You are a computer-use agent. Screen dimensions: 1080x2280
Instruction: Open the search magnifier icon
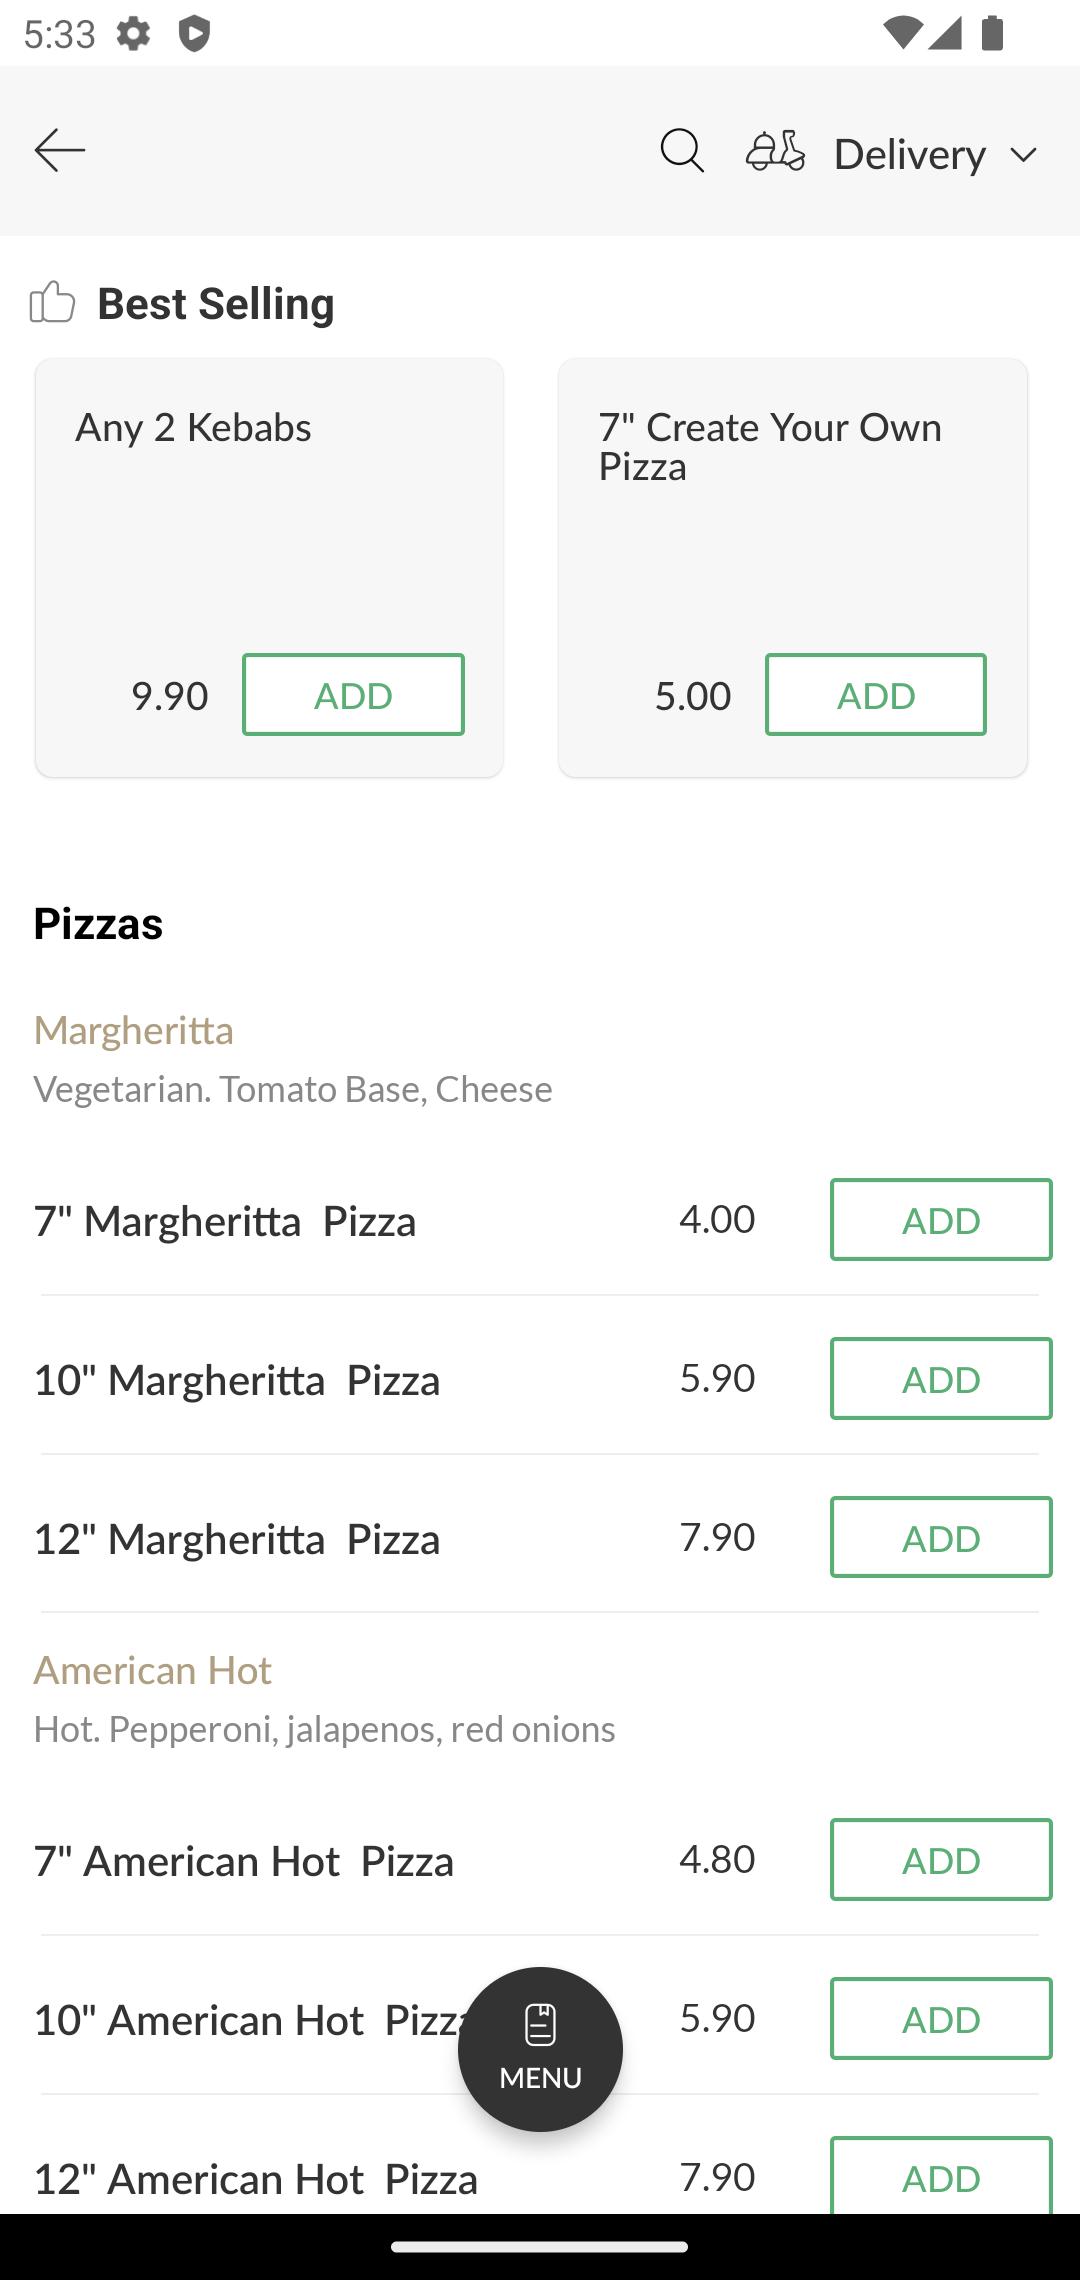682,151
